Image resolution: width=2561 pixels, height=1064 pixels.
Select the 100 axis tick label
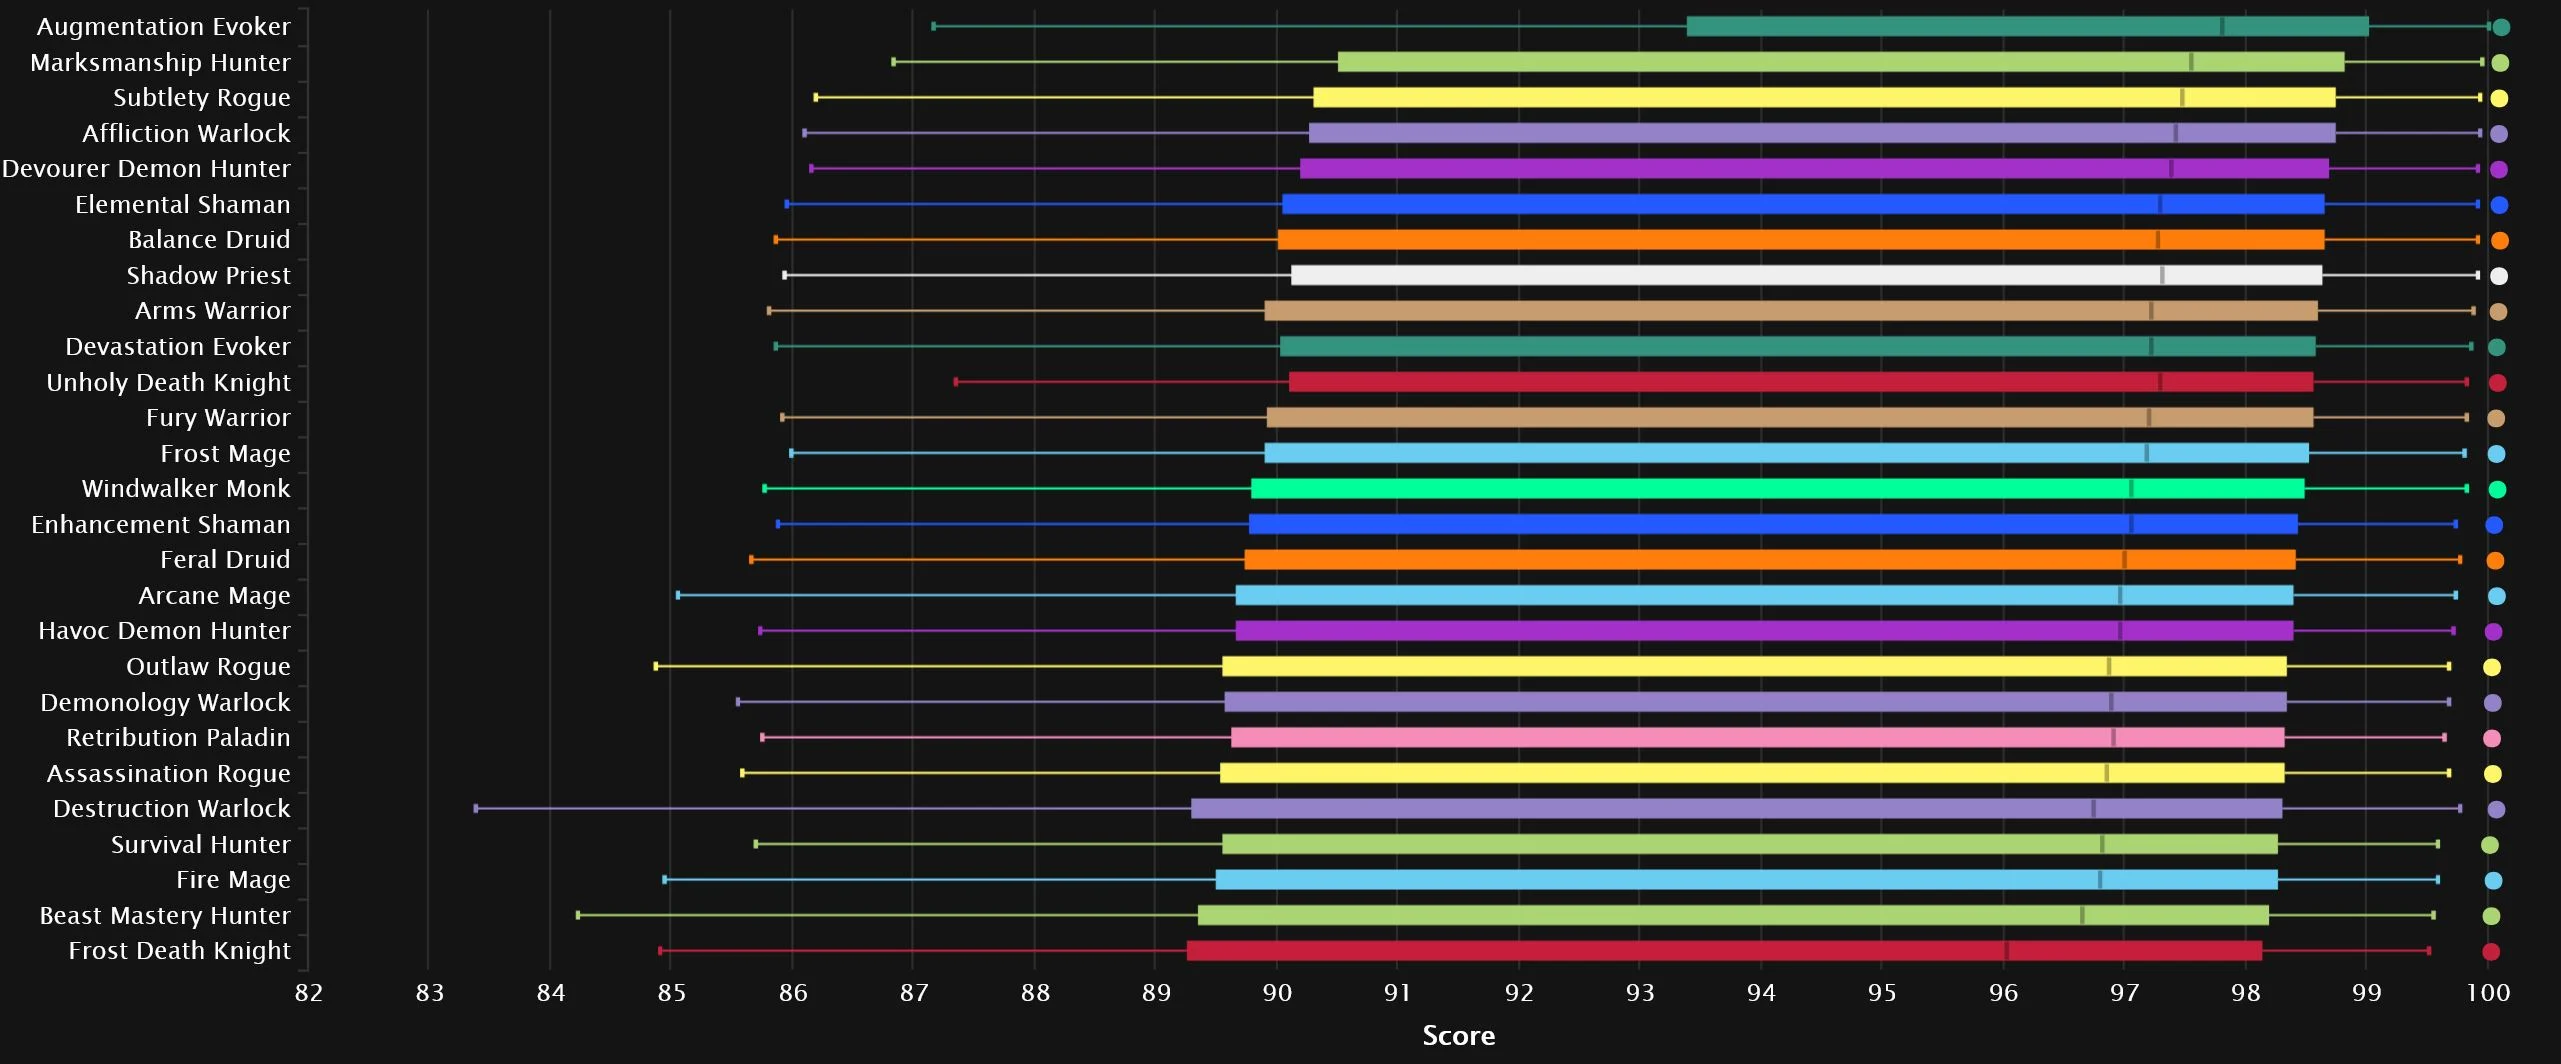(x=2487, y=993)
